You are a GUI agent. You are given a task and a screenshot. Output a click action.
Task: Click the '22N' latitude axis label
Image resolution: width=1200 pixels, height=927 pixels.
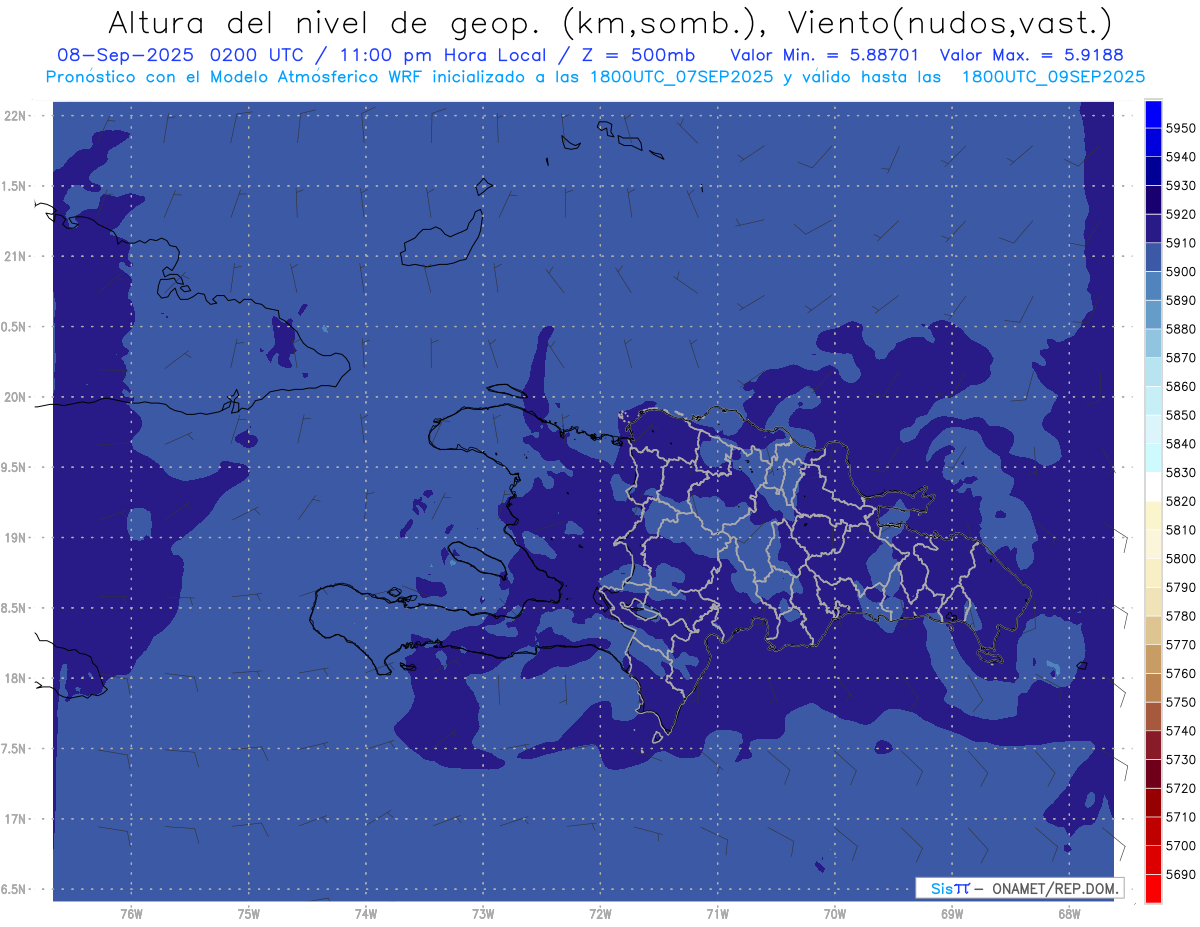pyautogui.click(x=15, y=115)
